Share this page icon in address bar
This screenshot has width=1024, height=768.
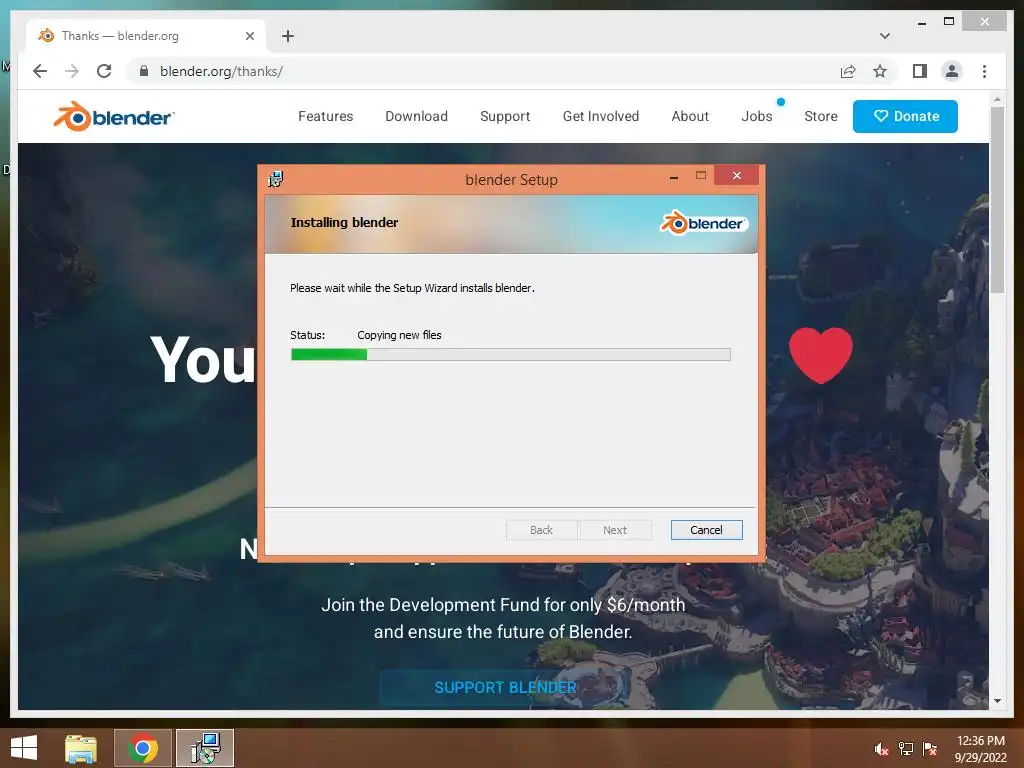point(848,71)
